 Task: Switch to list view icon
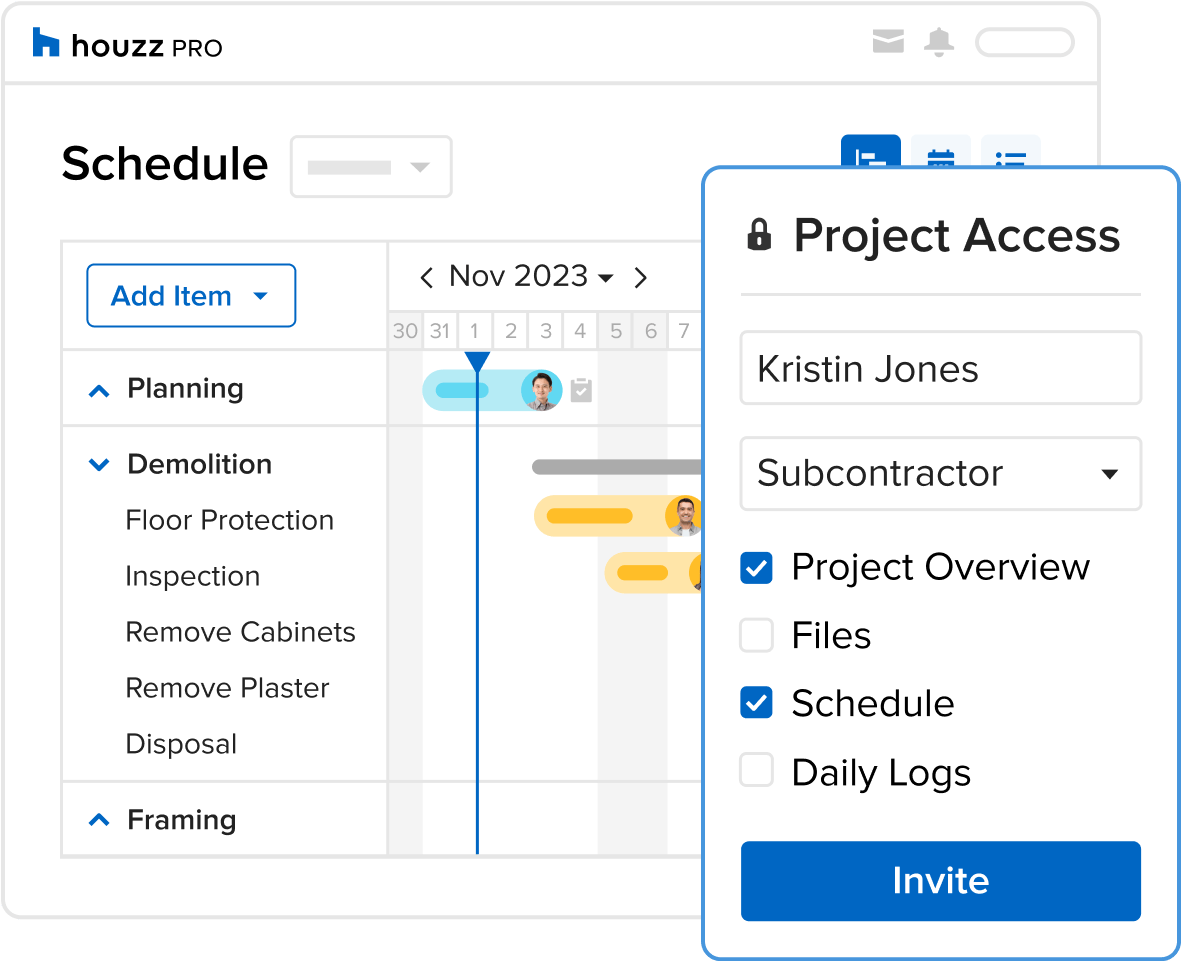tap(1011, 152)
